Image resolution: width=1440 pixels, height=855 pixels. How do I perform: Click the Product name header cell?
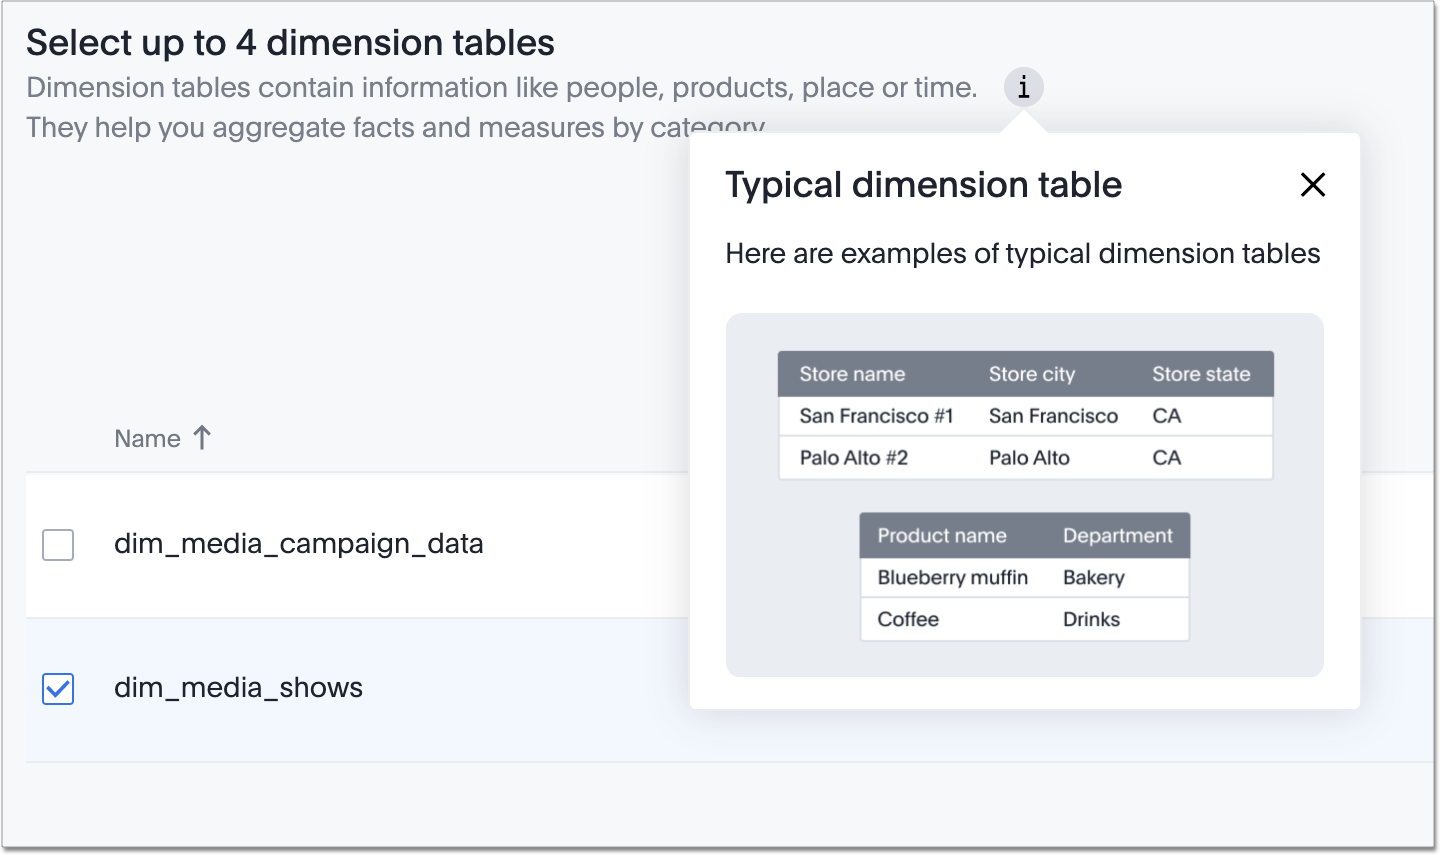(x=942, y=535)
